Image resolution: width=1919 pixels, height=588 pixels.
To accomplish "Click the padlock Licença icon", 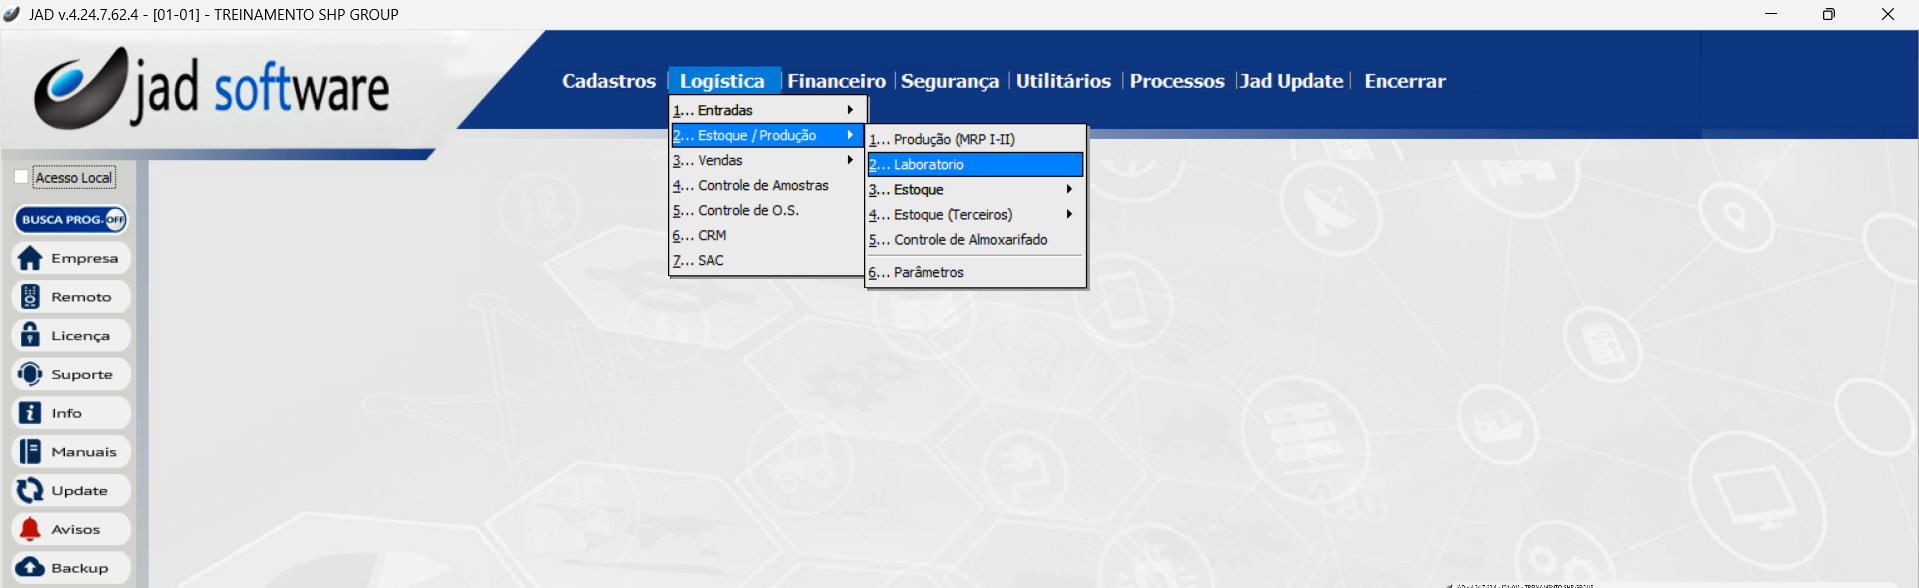I will click(30, 335).
